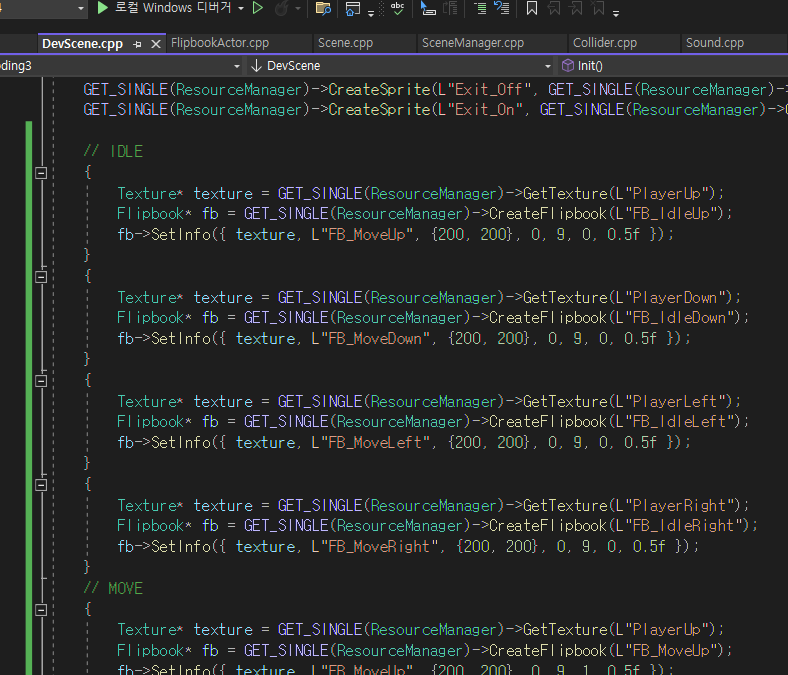
Task: Click the L"FB_MoveRight" string literal
Action: (x=374, y=547)
